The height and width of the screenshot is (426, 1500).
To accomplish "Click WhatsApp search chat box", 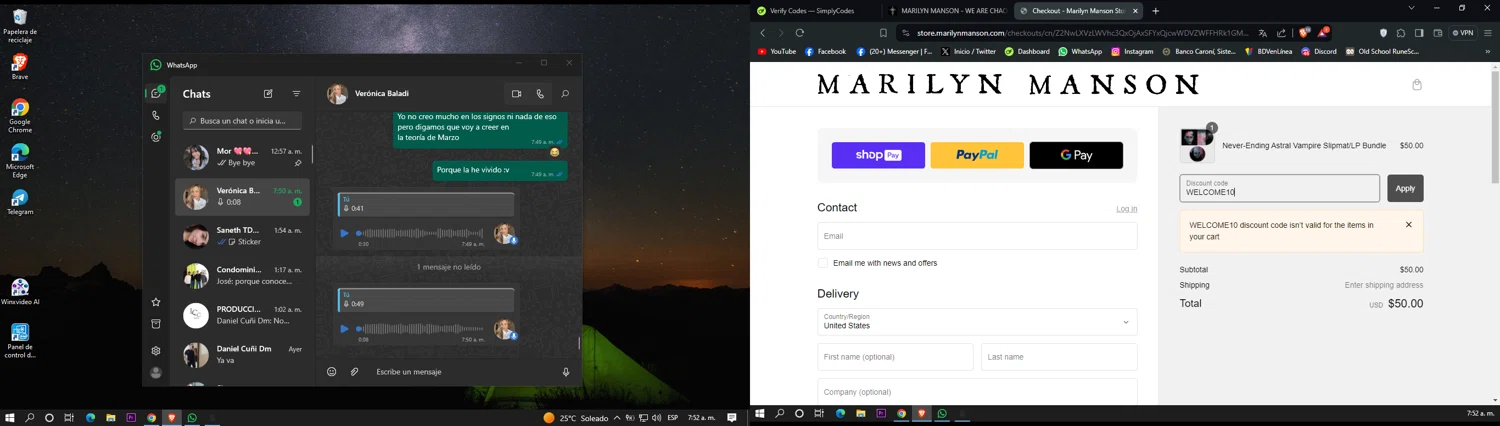I will coord(242,121).
